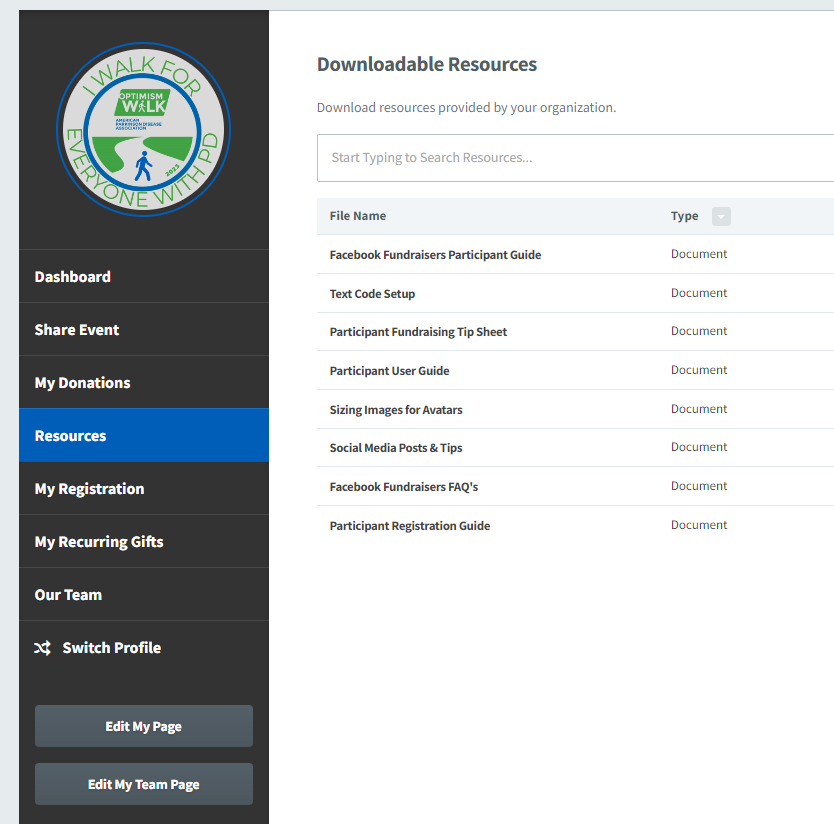This screenshot has width=834, height=824.
Task: Click the Edit My Team Page button
Action: [144, 784]
